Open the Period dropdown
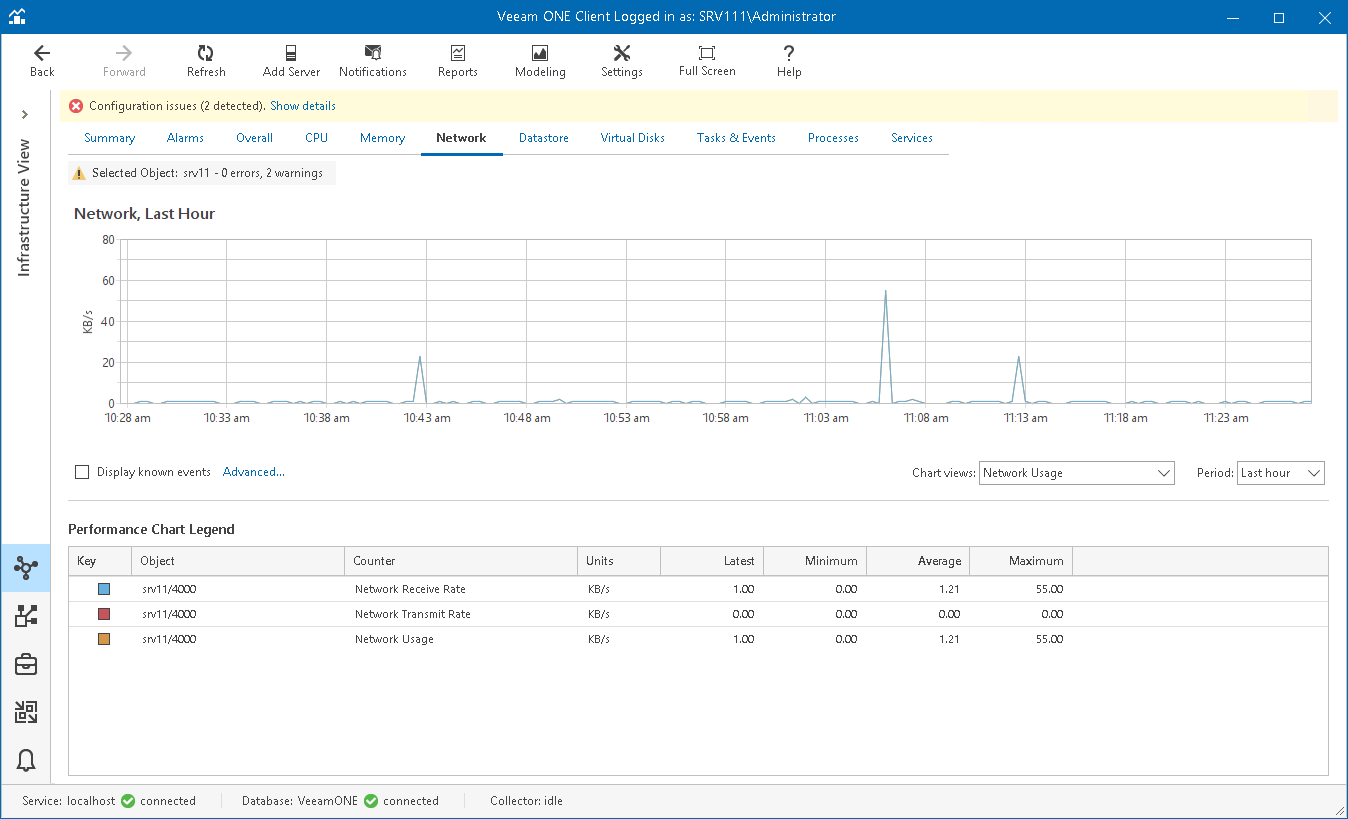 click(1280, 473)
